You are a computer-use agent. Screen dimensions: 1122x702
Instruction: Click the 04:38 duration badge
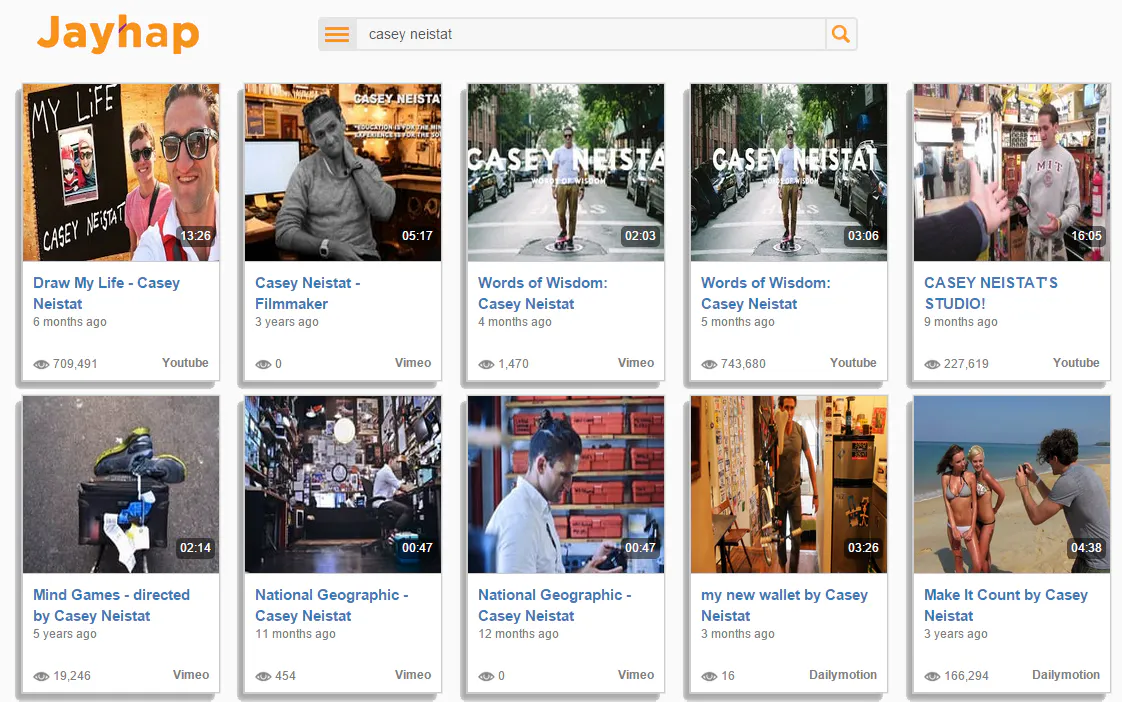[x=1086, y=548]
